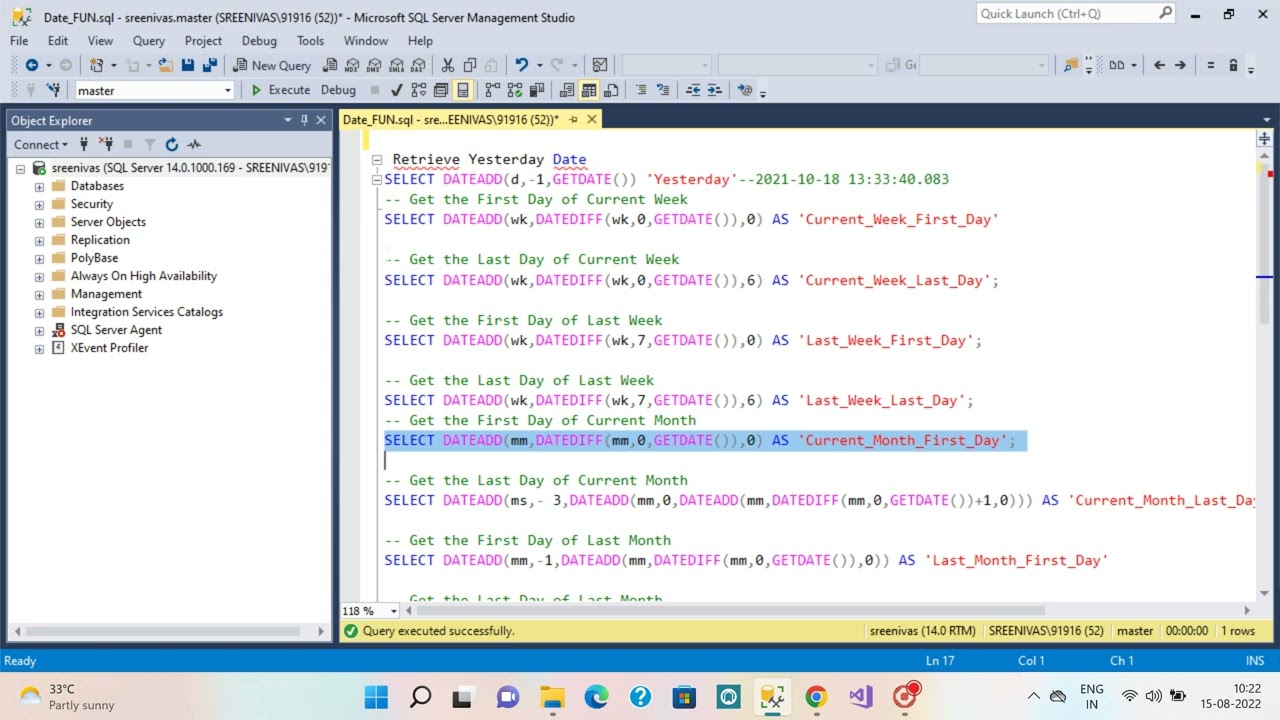Screen dimensions: 1280x720
Task: Click the New Query button
Action: (272, 65)
